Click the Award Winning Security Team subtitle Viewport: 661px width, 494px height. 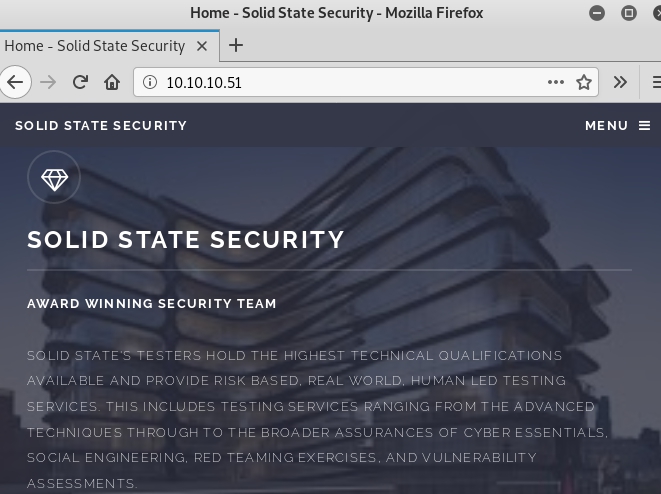[152, 303]
